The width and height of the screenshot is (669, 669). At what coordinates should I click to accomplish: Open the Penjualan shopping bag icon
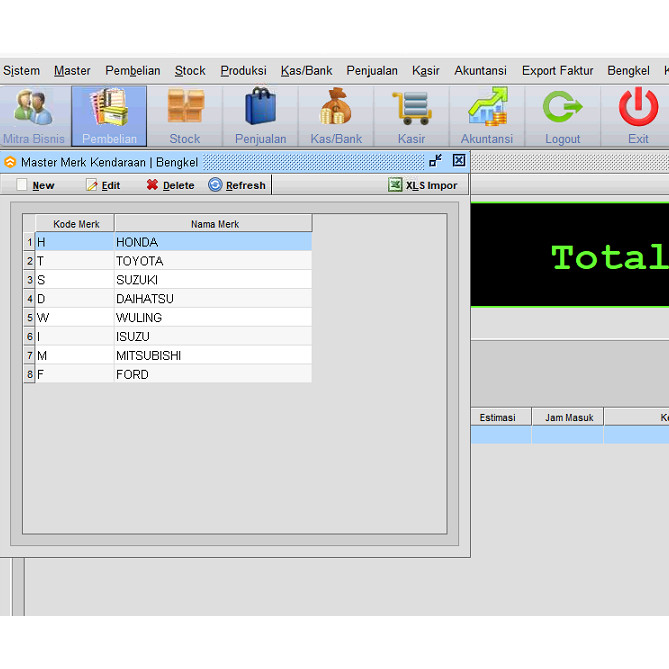[x=260, y=116]
